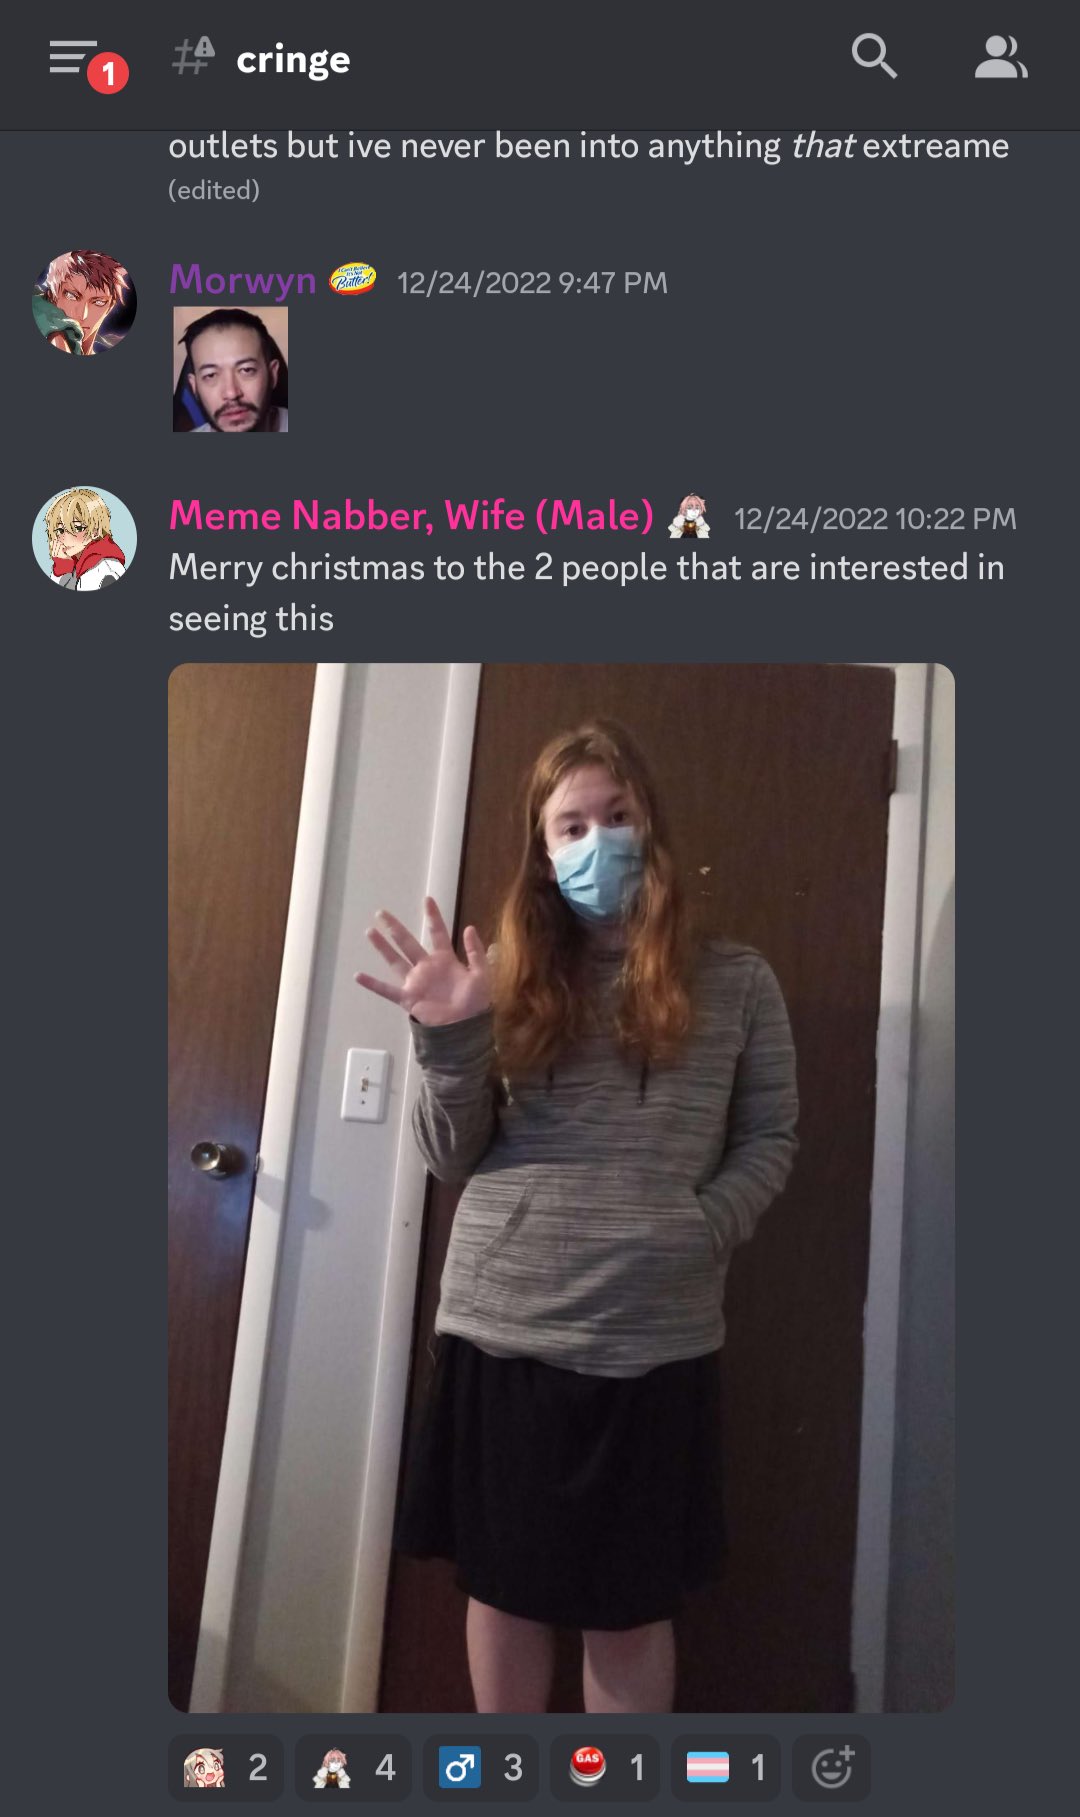Image resolution: width=1080 pixels, height=1817 pixels.
Task: Click the Meme Nabber, Wife (Male) username
Action: [411, 516]
